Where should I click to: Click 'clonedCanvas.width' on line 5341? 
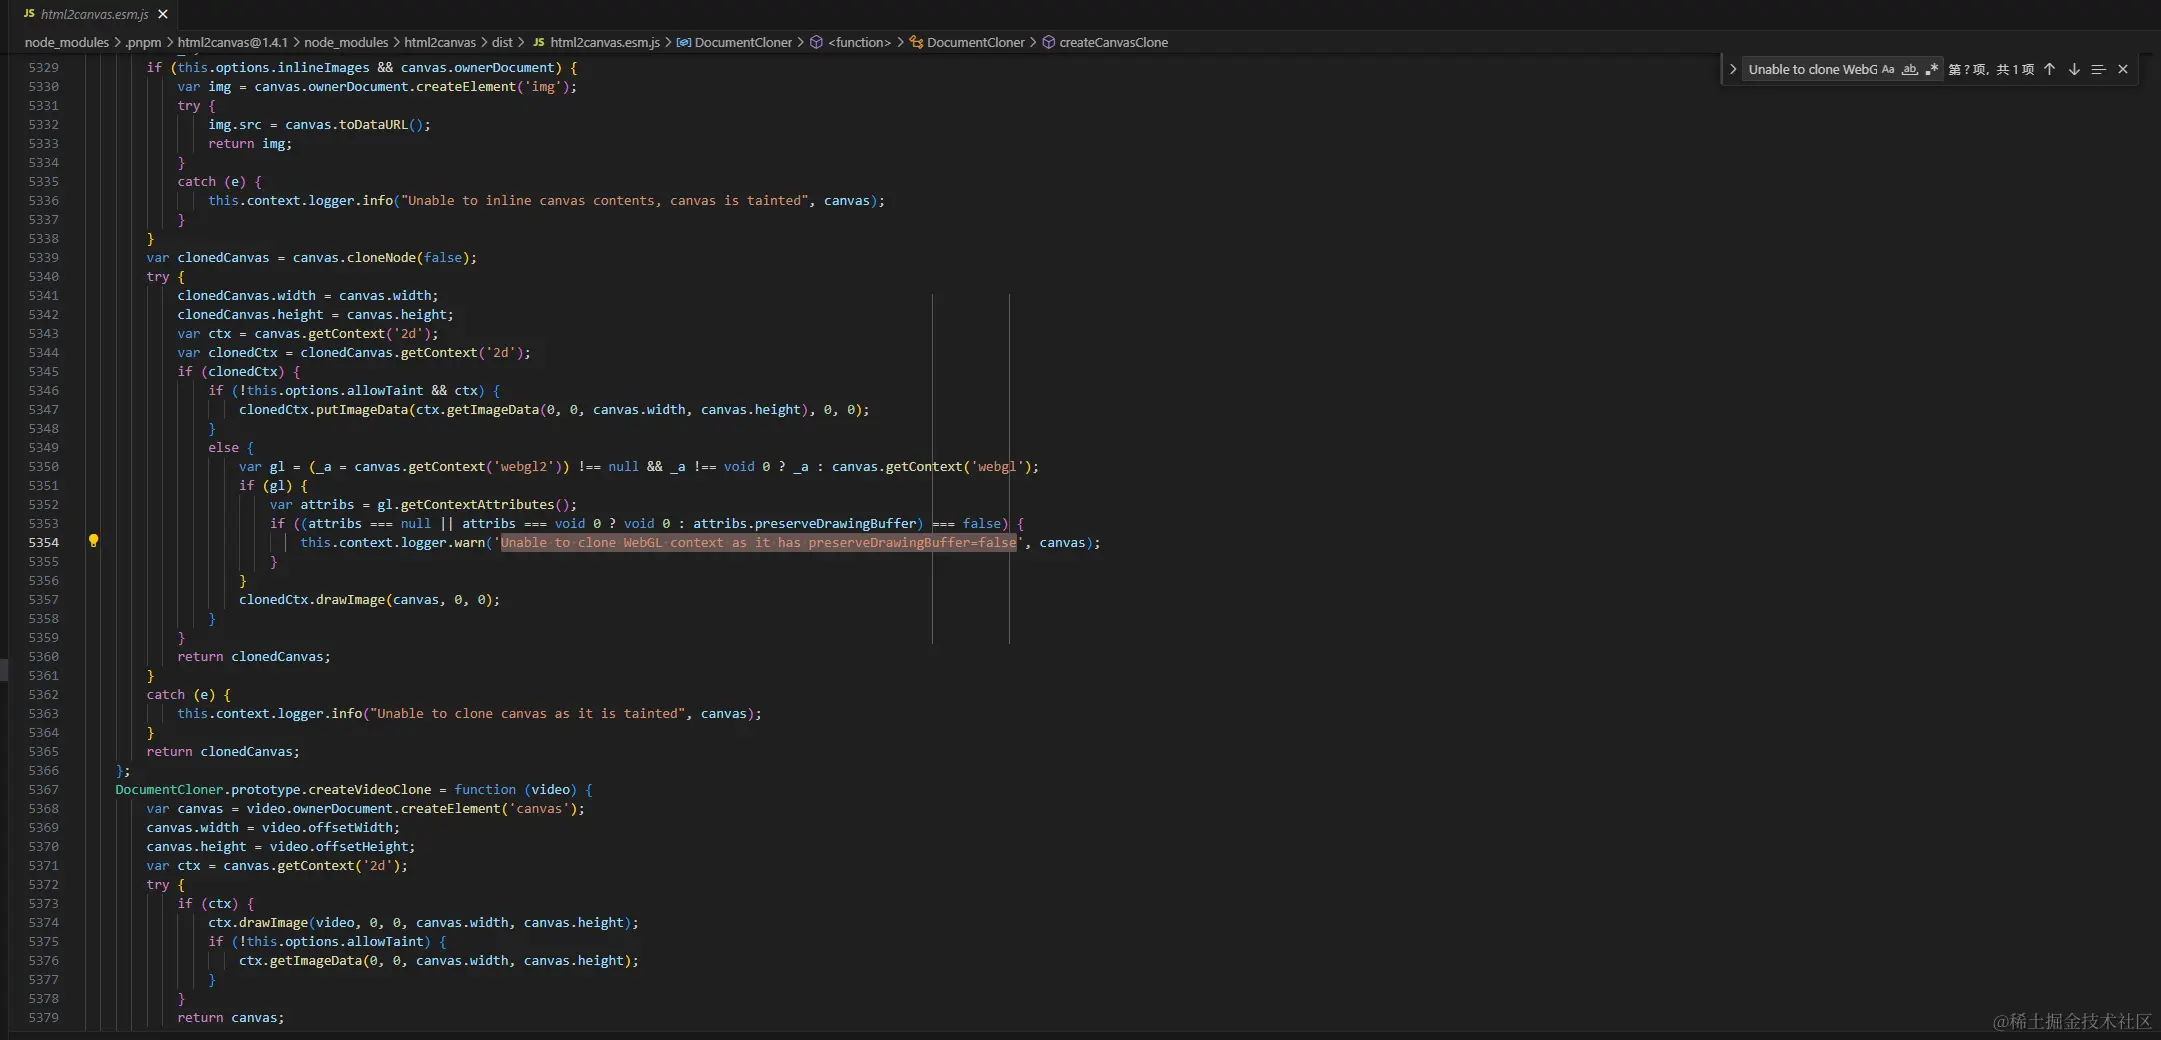click(246, 295)
